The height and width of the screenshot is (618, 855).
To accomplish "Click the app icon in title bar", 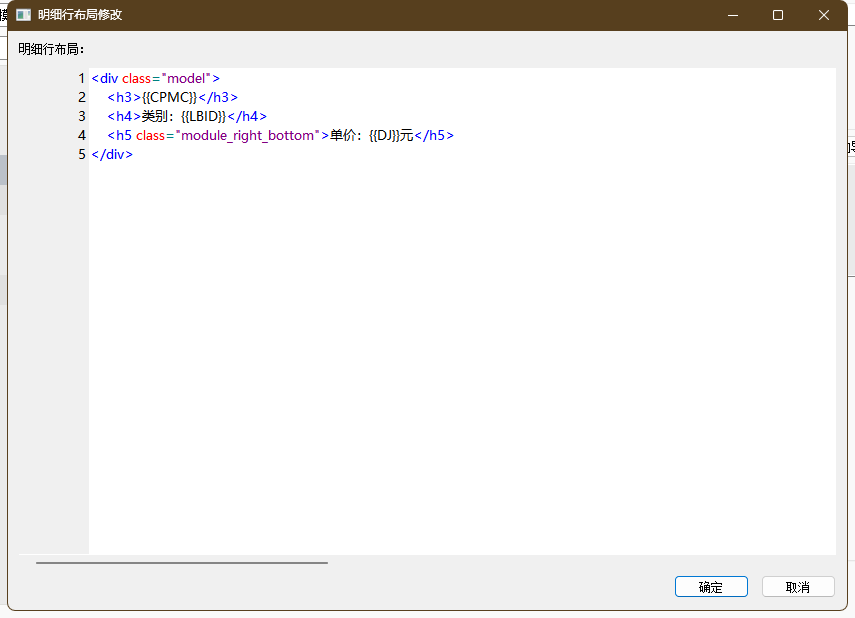I will tap(23, 15).
